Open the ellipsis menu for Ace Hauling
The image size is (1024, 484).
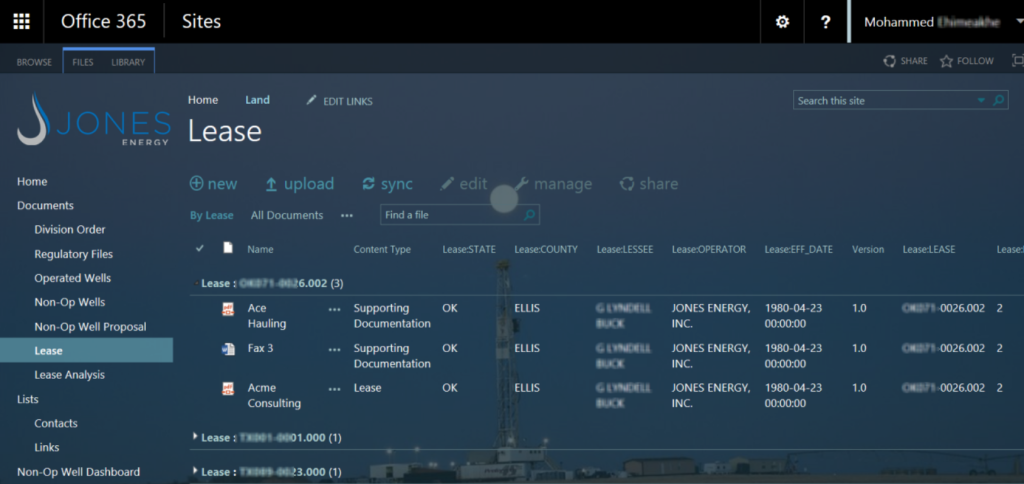[334, 310]
